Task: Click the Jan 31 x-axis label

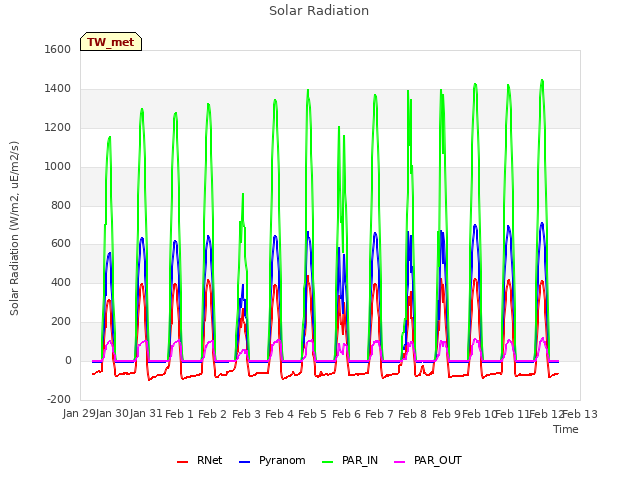Action: pos(146,414)
